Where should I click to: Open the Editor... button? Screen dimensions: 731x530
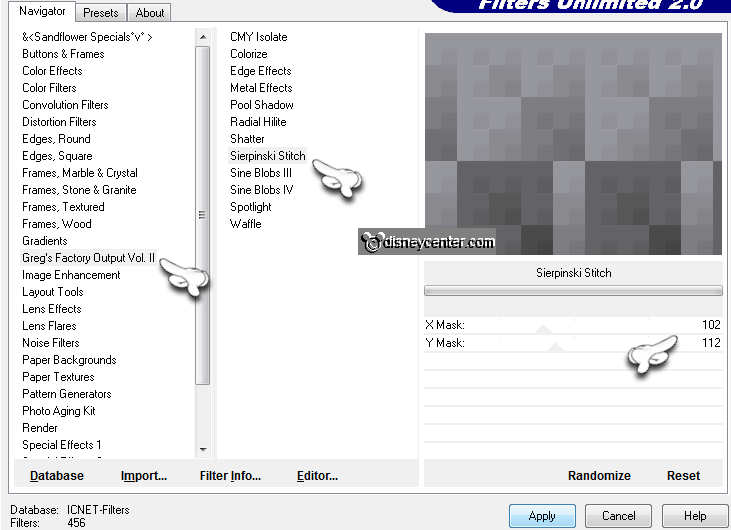coord(317,476)
